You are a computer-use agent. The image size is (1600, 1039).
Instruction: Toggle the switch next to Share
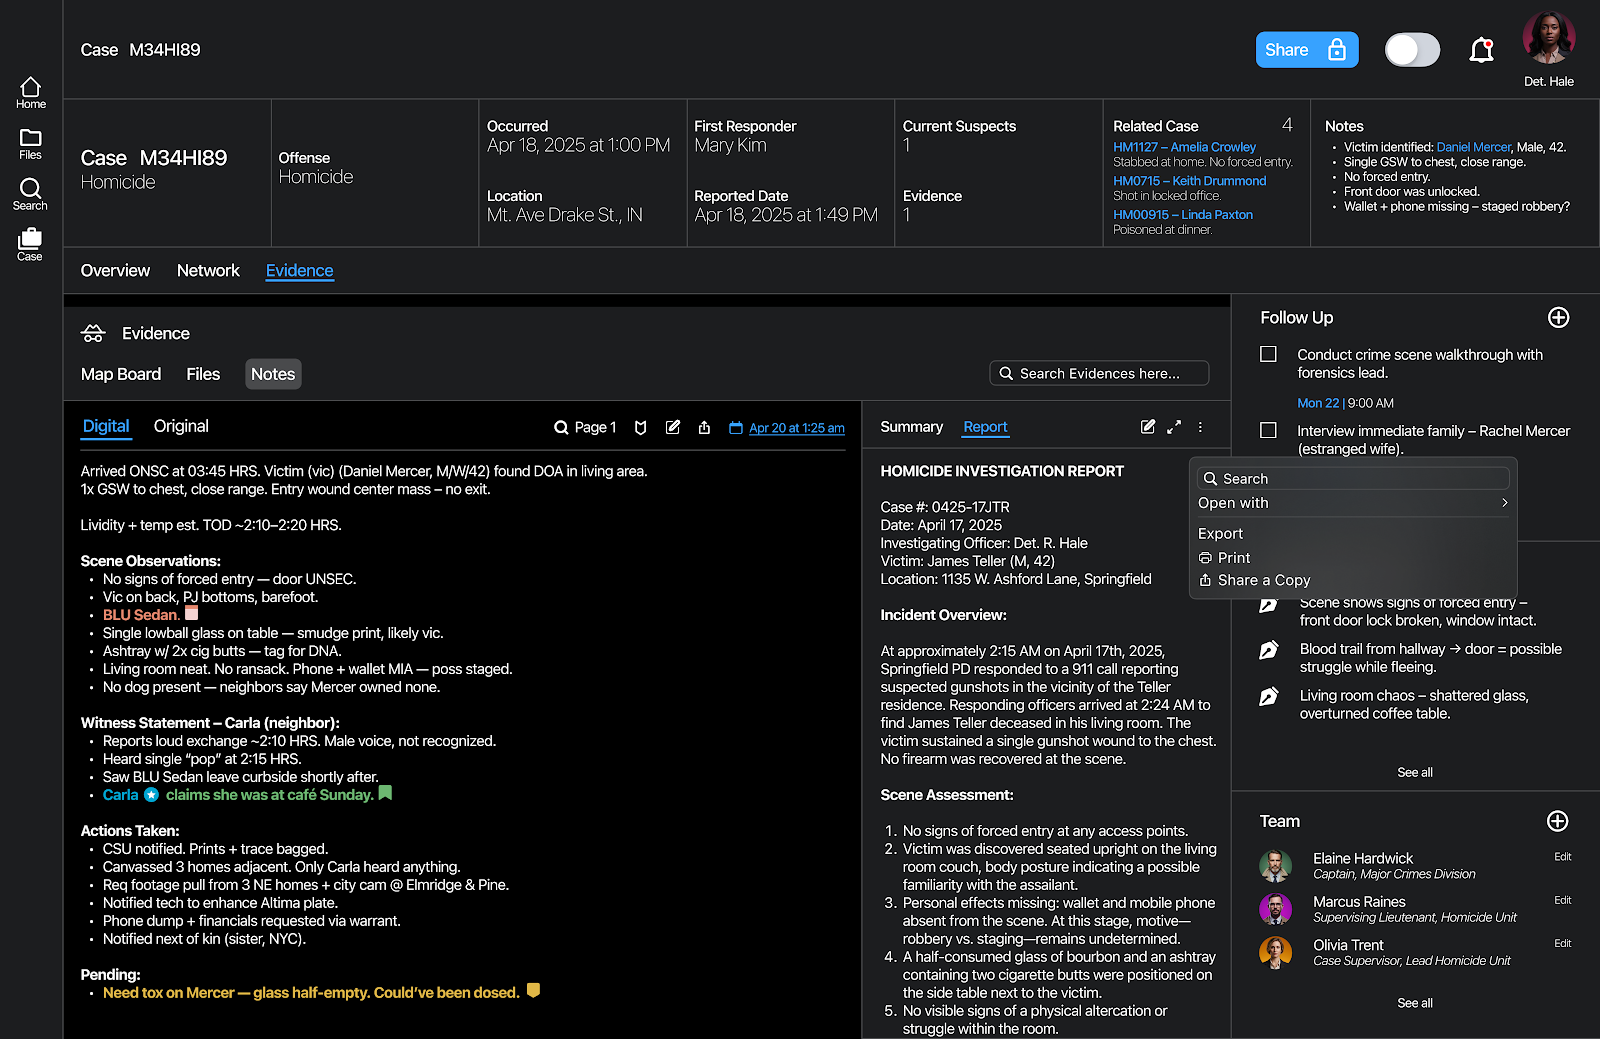tap(1412, 50)
